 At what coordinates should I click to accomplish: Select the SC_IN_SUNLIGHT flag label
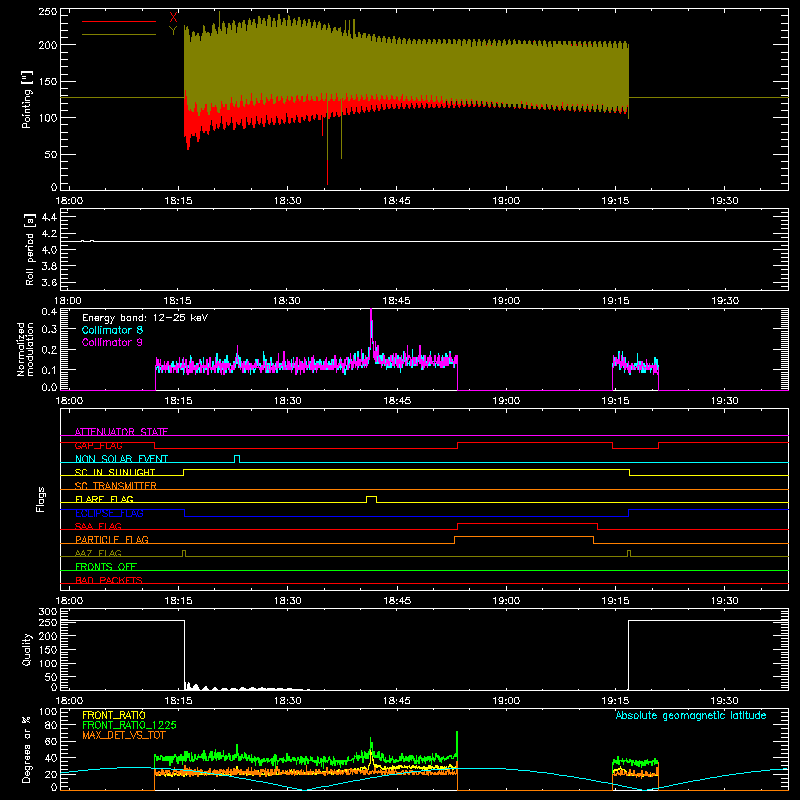pyautogui.click(x=115, y=472)
